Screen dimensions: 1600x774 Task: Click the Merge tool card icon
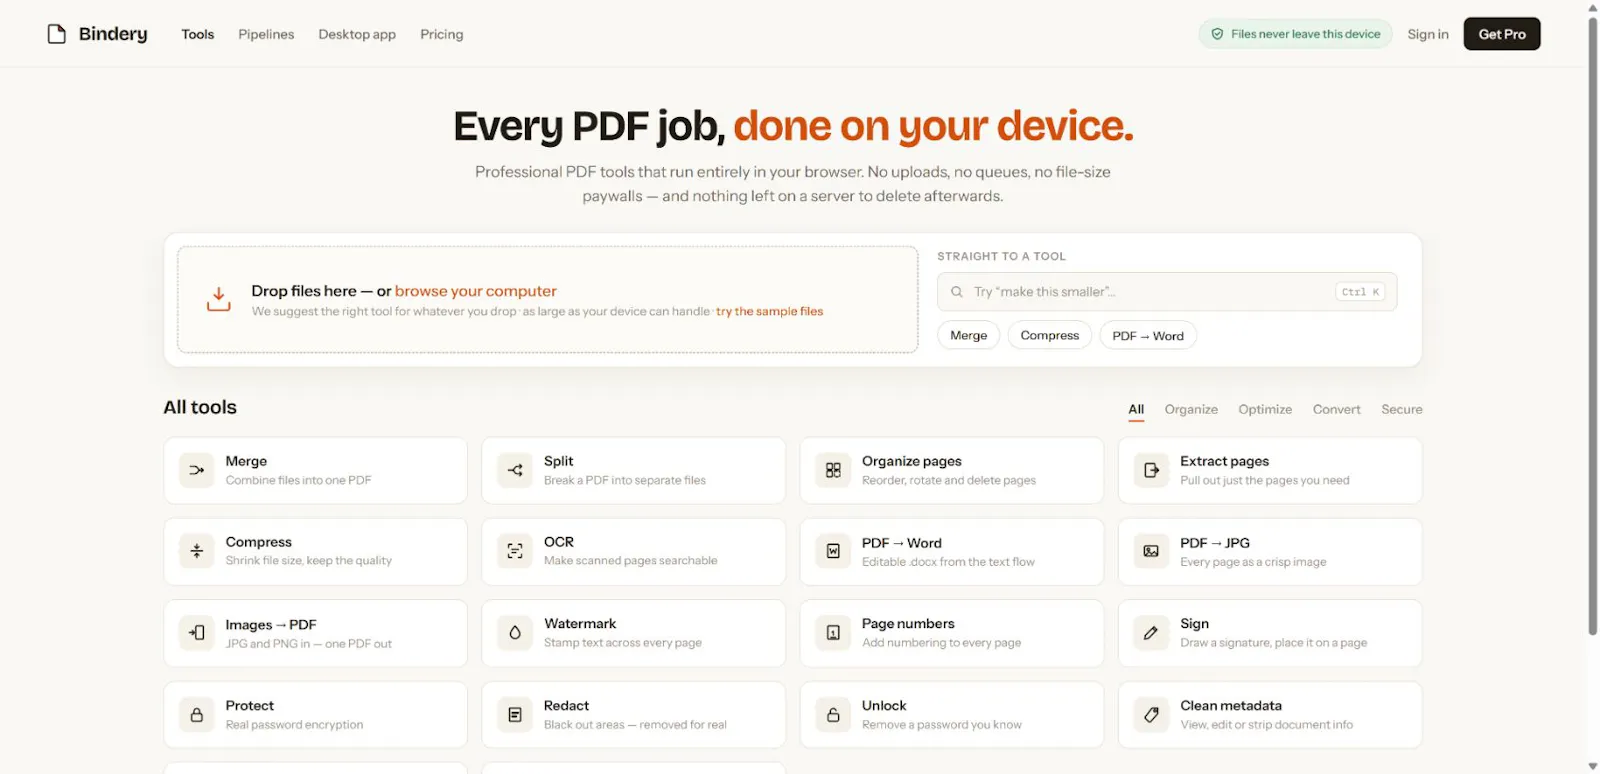point(197,470)
